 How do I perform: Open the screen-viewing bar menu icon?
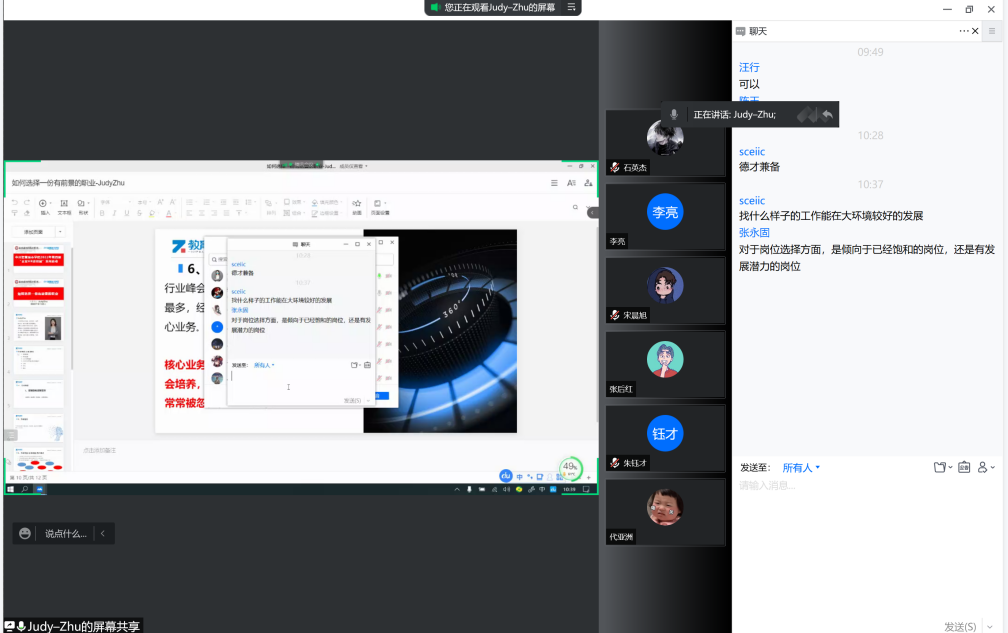pyautogui.click(x=570, y=7)
